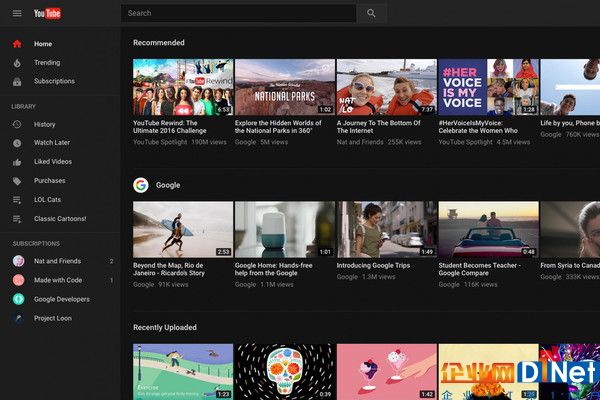The height and width of the screenshot is (400, 600).
Task: Play the Google Home speaker thumbnail
Action: (285, 229)
